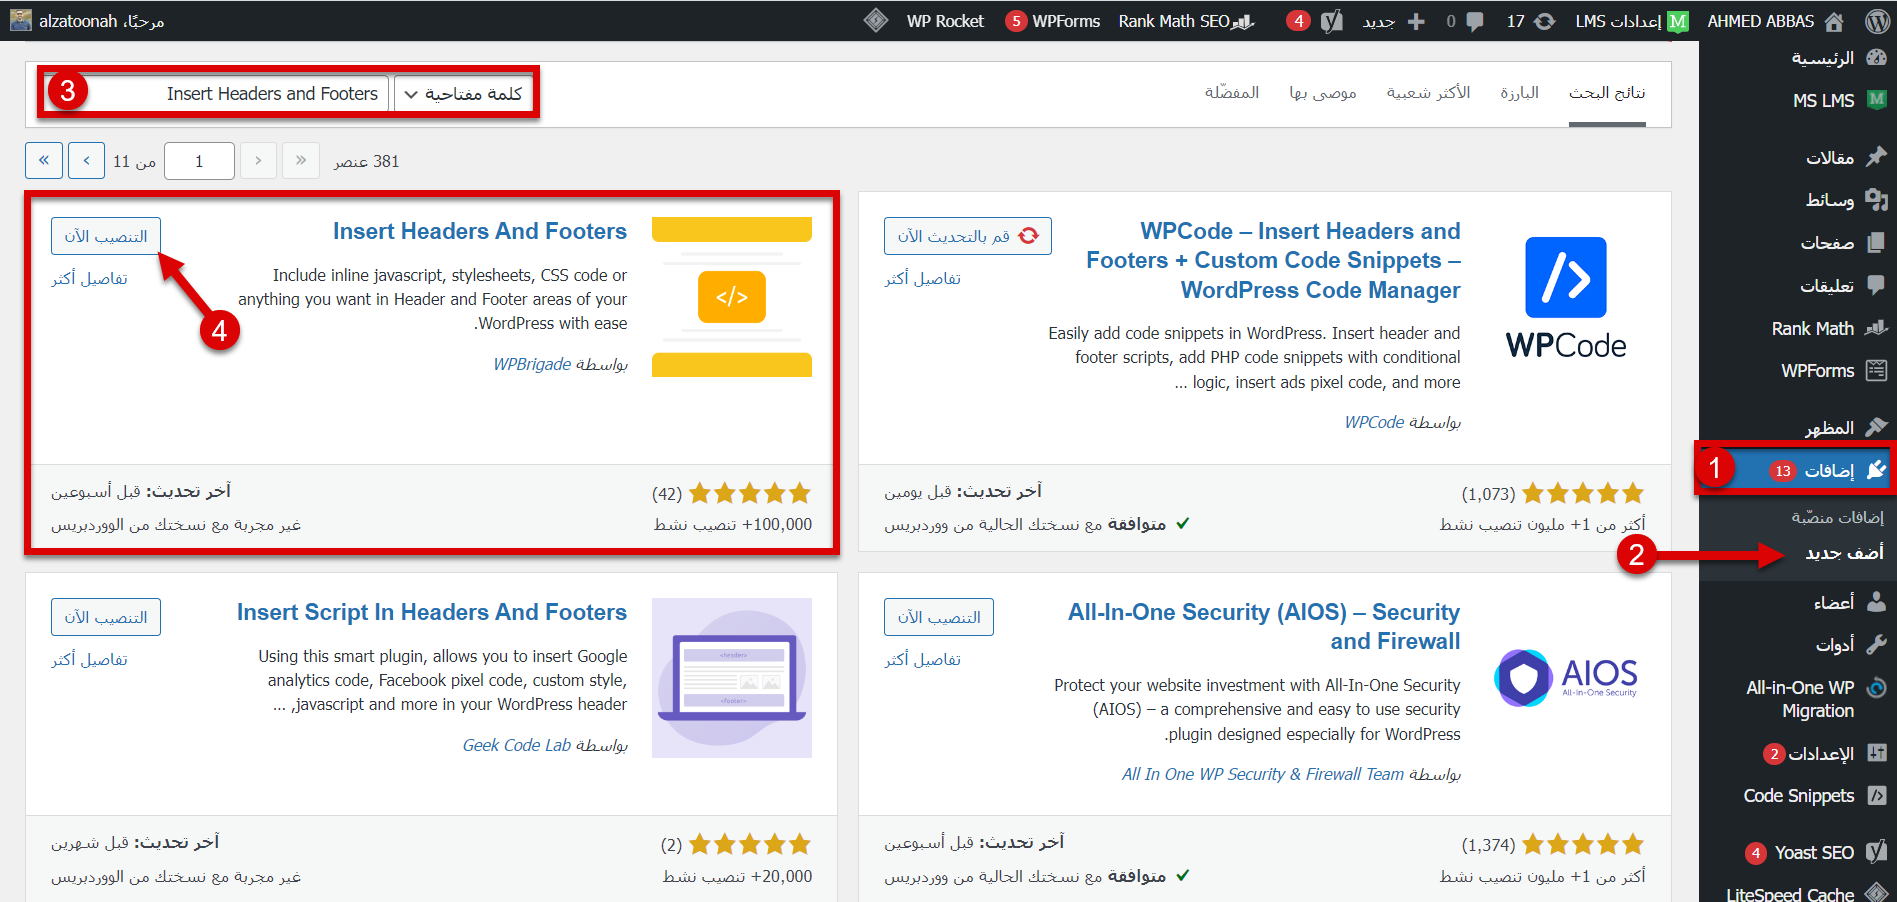Jump to the last page of results

[44, 160]
